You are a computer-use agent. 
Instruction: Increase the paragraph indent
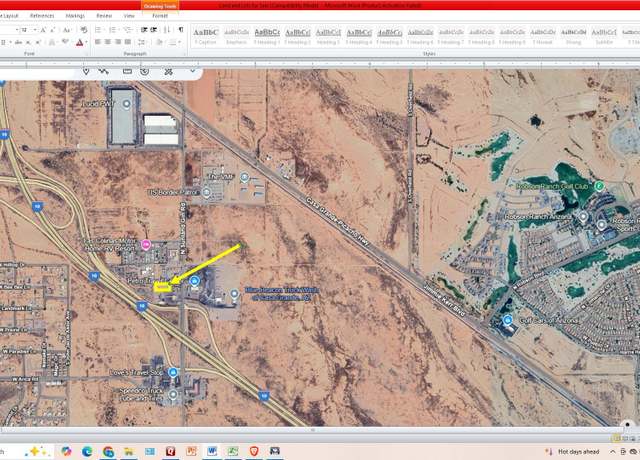coord(154,30)
